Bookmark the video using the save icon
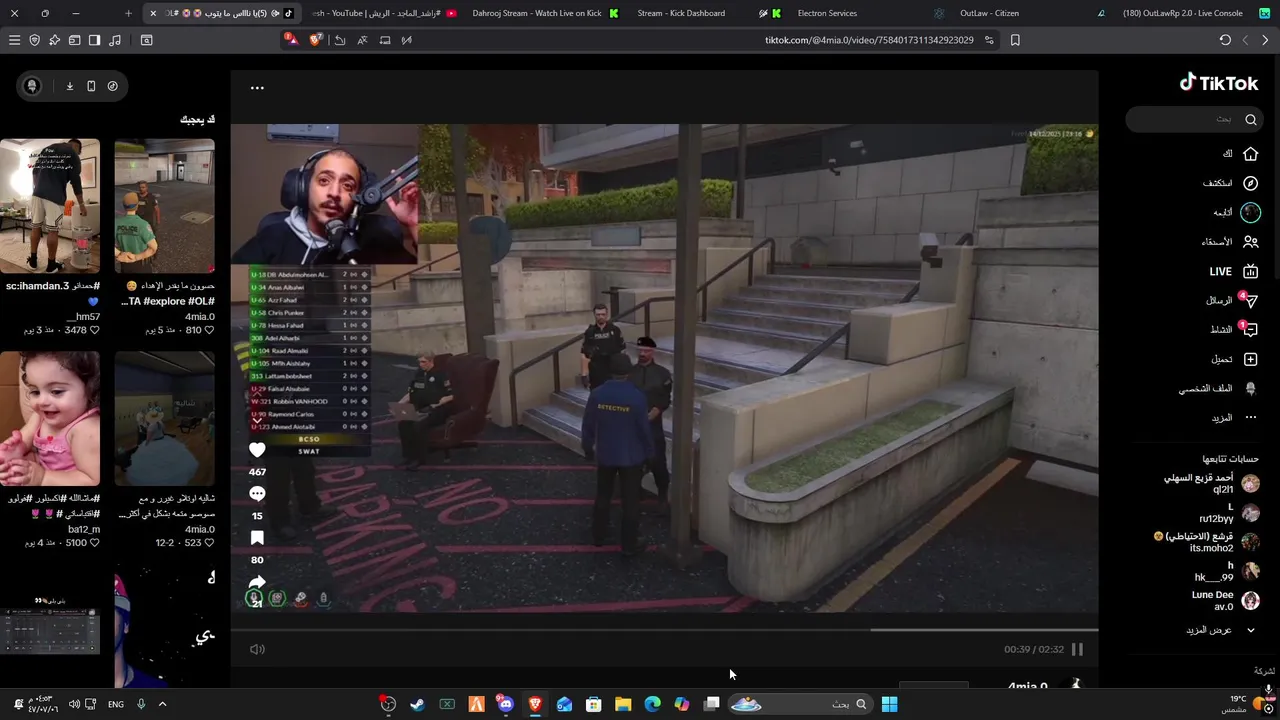1280x720 pixels. (x=257, y=538)
